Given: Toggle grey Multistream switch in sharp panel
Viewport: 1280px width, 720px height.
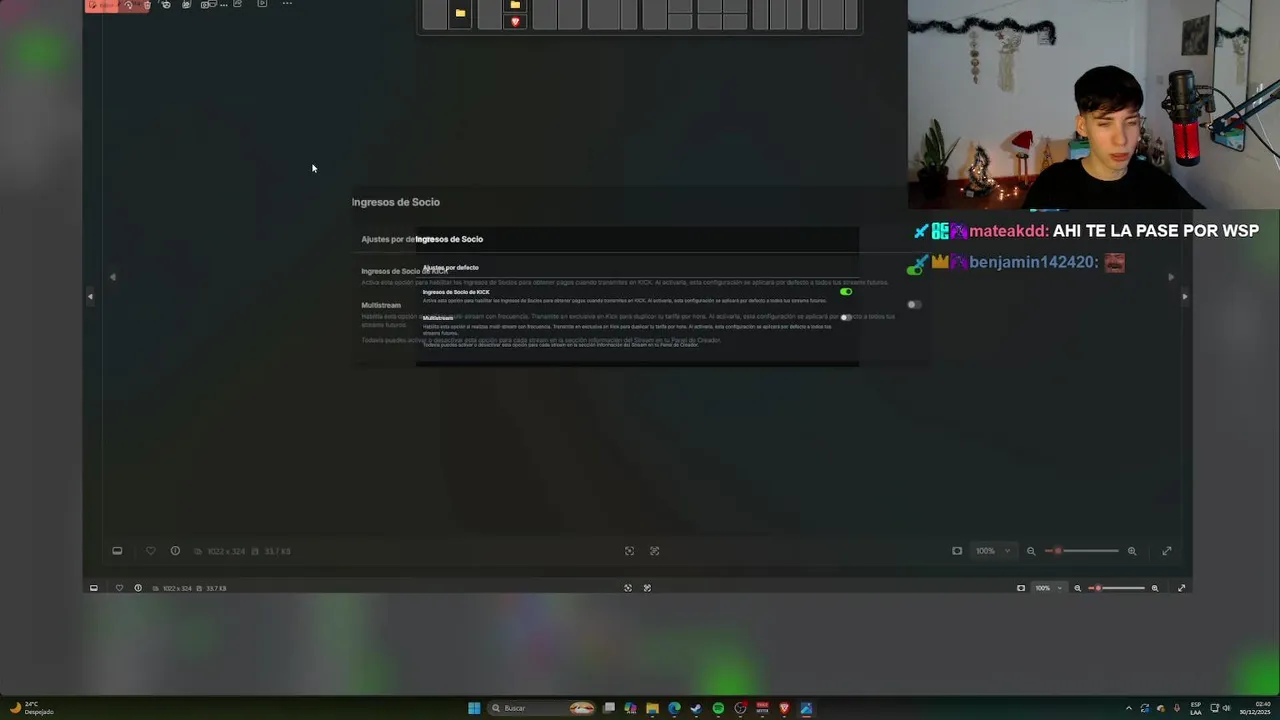Looking at the screenshot, I should point(846,317).
